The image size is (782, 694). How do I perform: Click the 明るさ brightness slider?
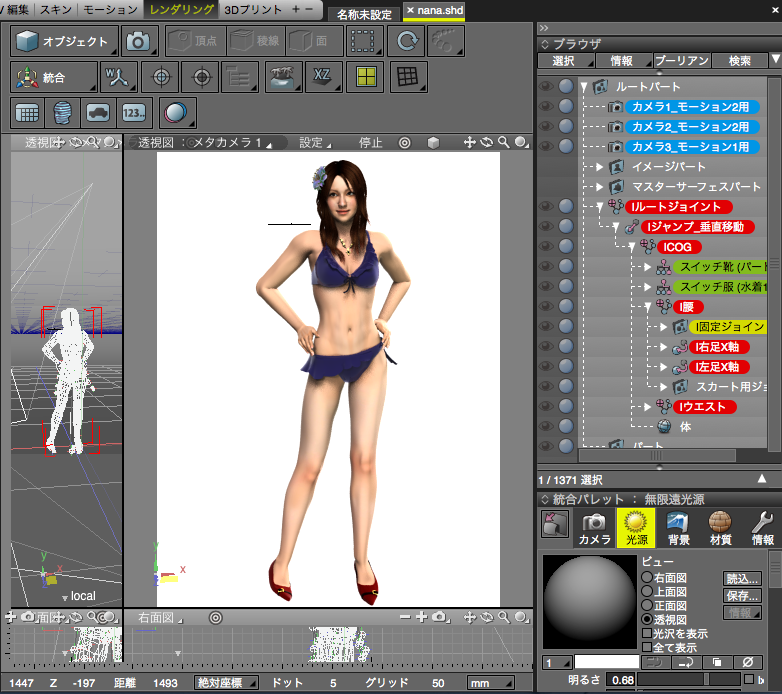tap(689, 679)
